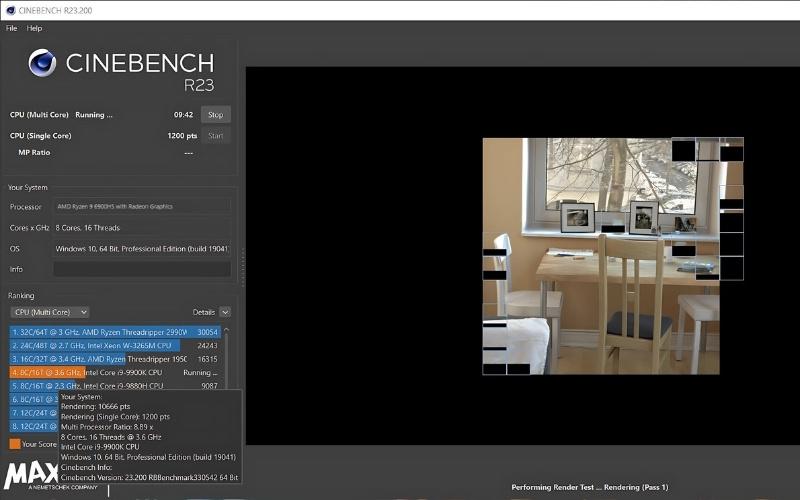800x500 pixels.
Task: Click the Your System section heading
Action: 28,187
